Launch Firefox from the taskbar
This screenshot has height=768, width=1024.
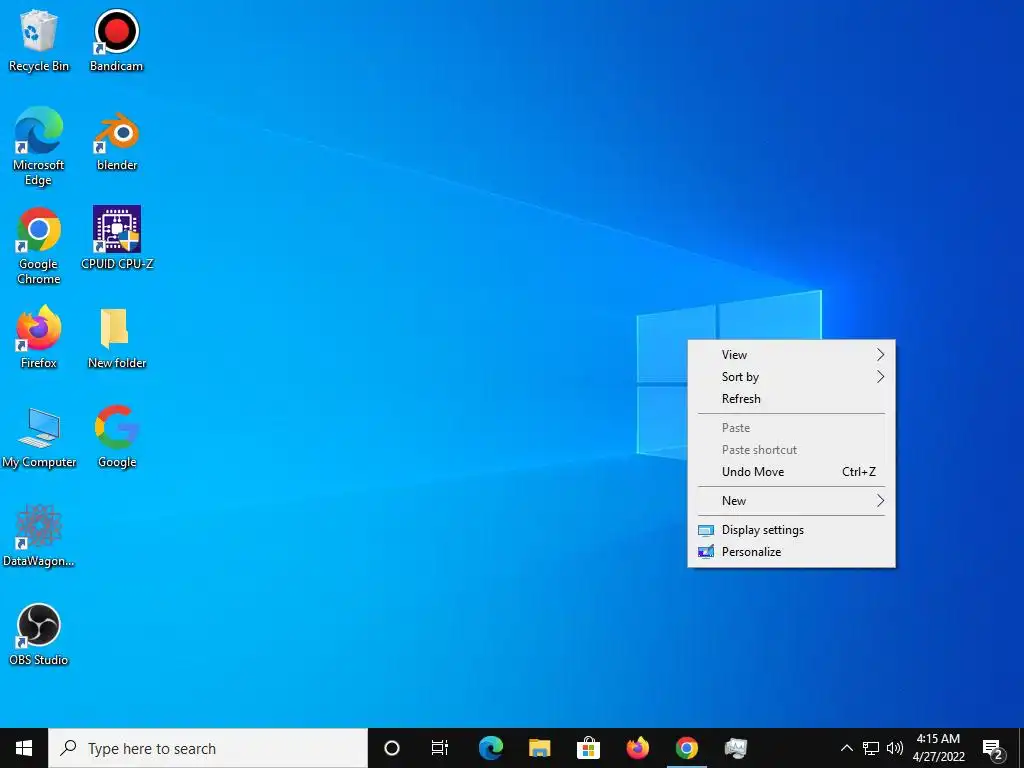coord(637,748)
